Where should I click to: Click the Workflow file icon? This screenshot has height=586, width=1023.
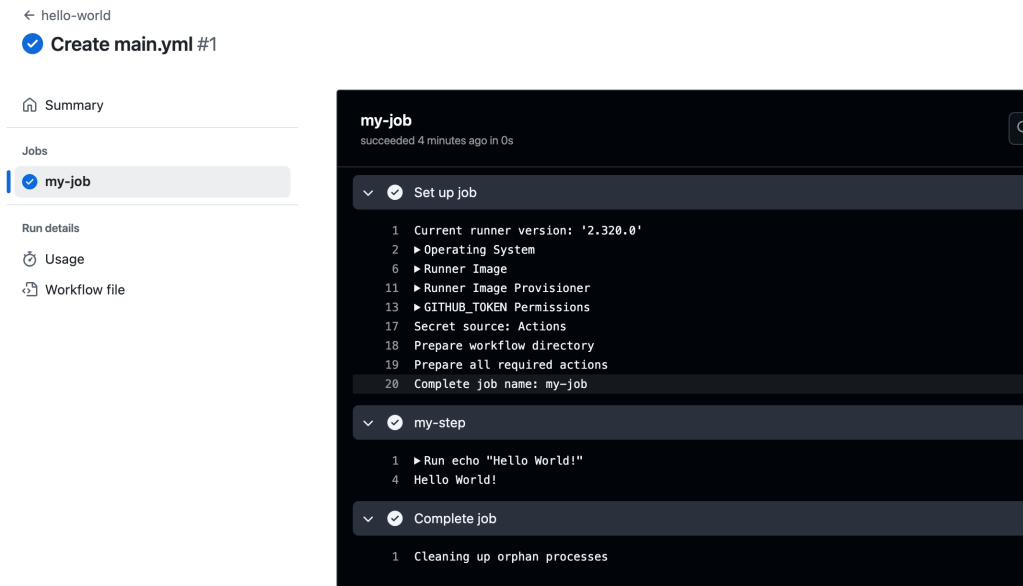click(30, 290)
